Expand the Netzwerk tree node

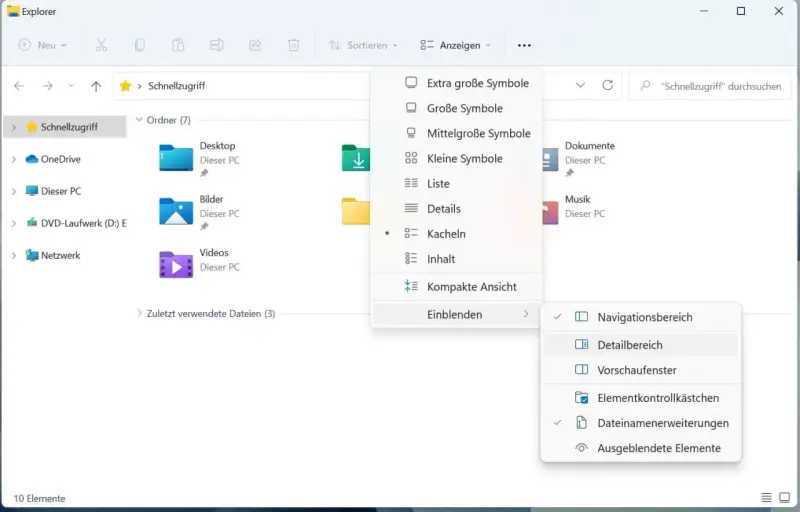14,255
